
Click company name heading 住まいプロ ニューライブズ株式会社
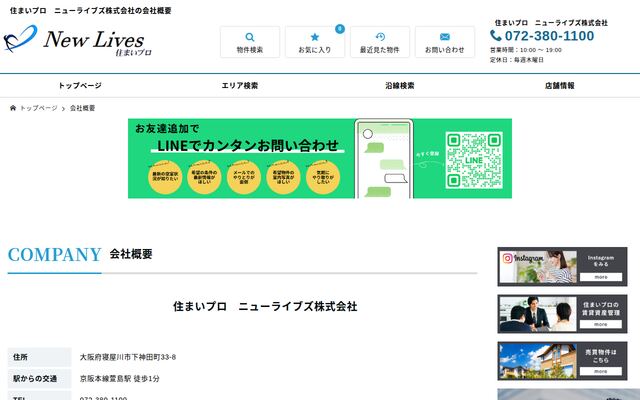(x=265, y=307)
